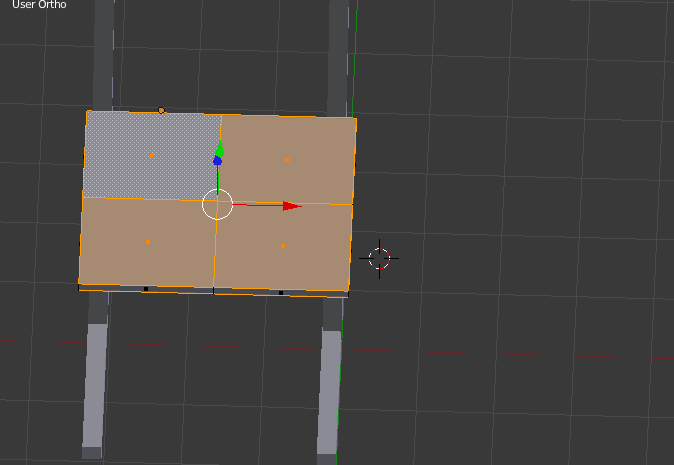Click the light gray right front chair leg
The height and width of the screenshot is (465, 674).
coord(330,392)
